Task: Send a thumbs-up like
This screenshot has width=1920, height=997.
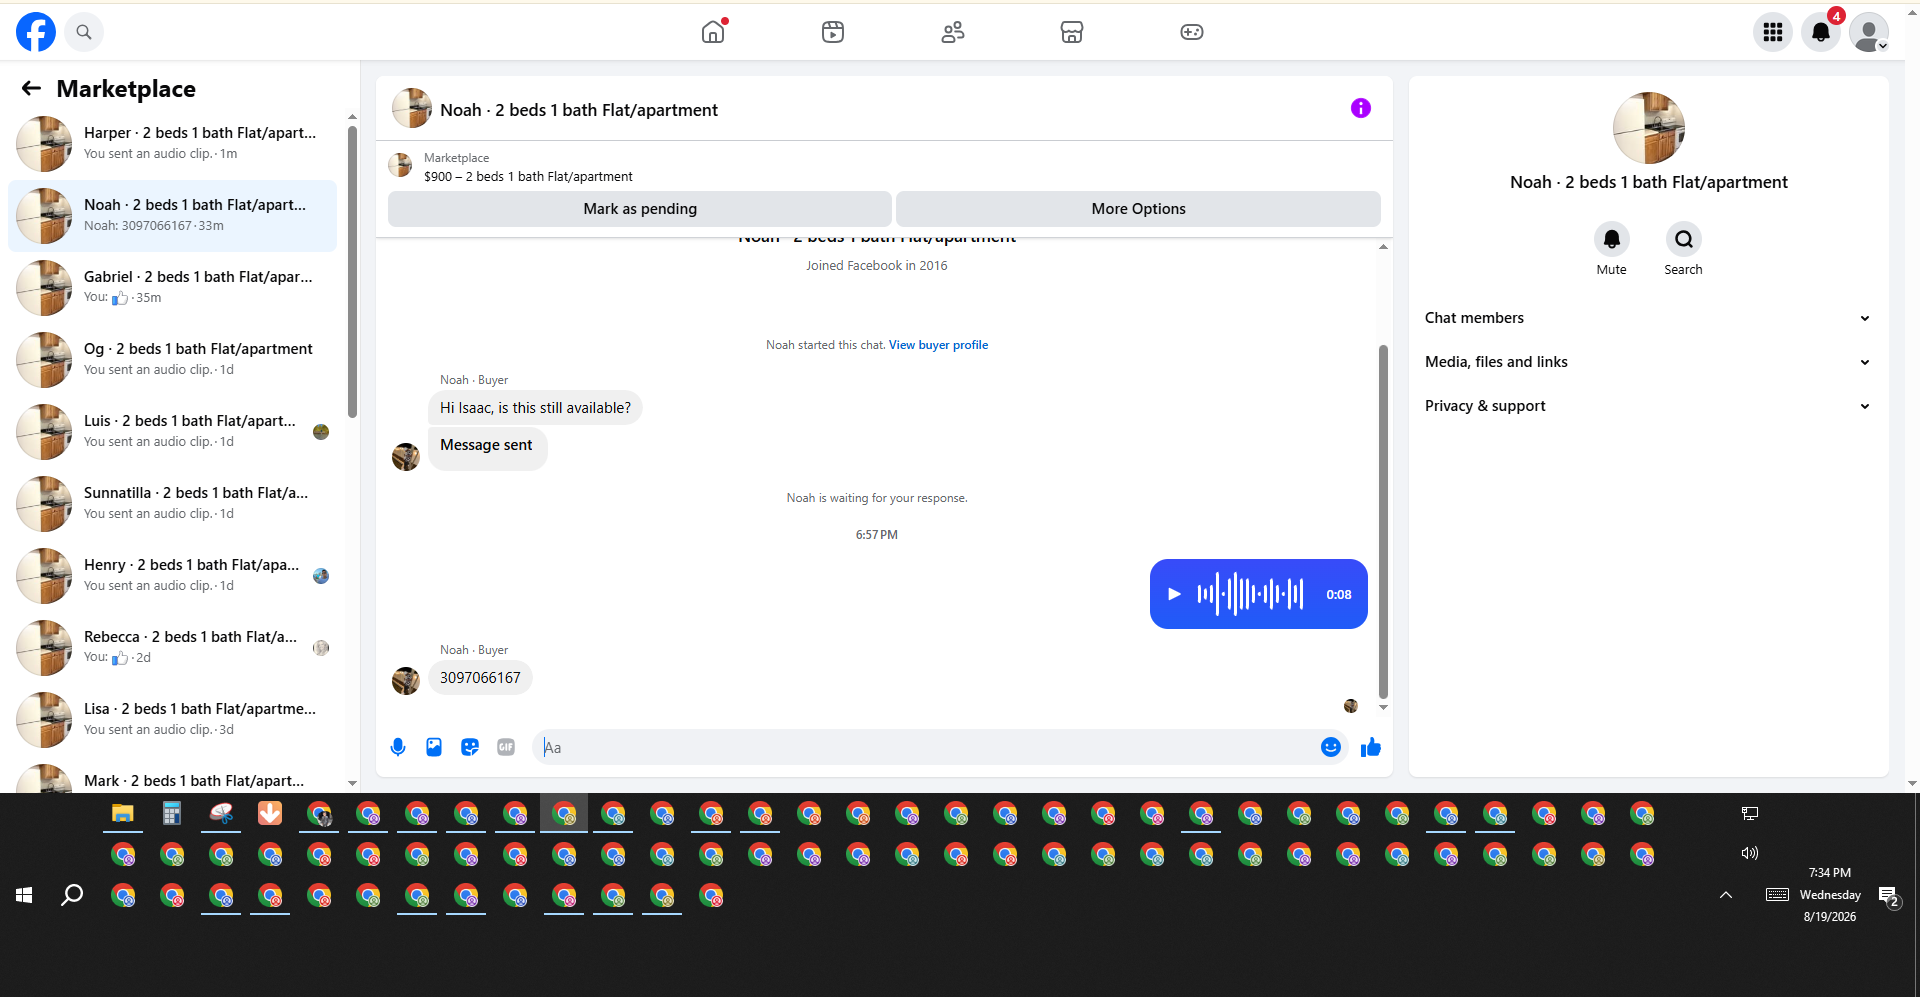Action: [x=1371, y=747]
